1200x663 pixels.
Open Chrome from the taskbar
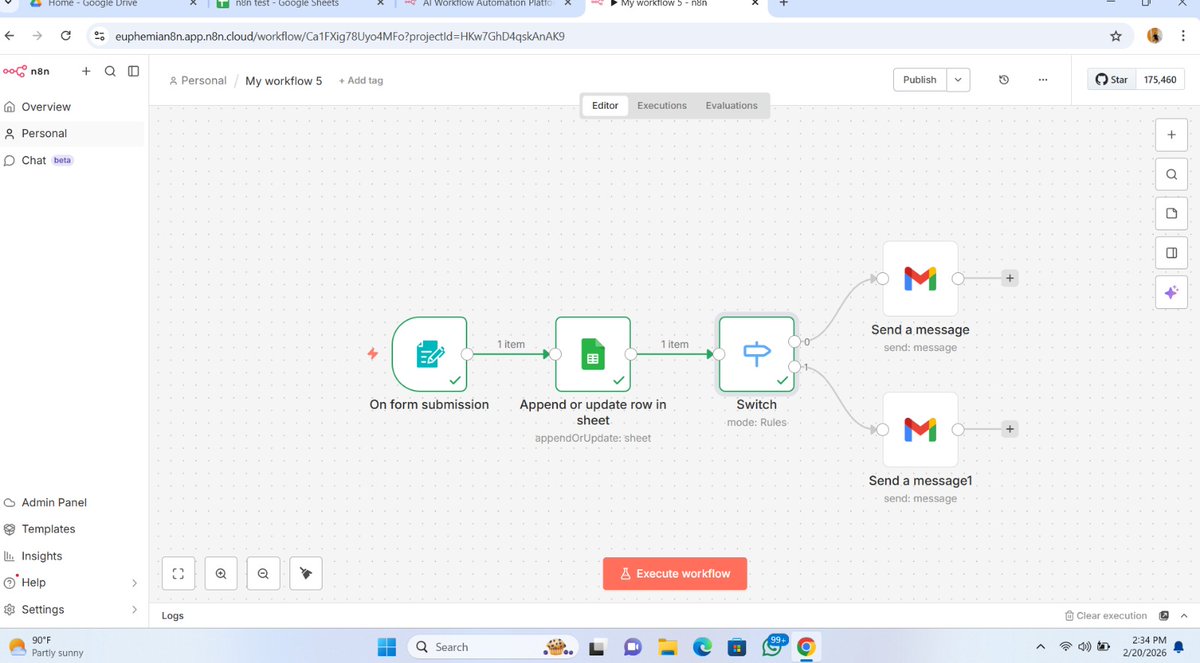[x=806, y=647]
